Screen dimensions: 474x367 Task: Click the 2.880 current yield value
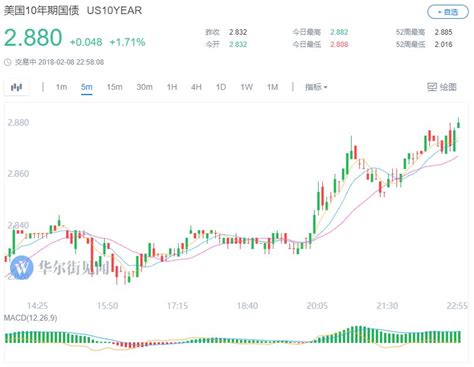[33, 37]
